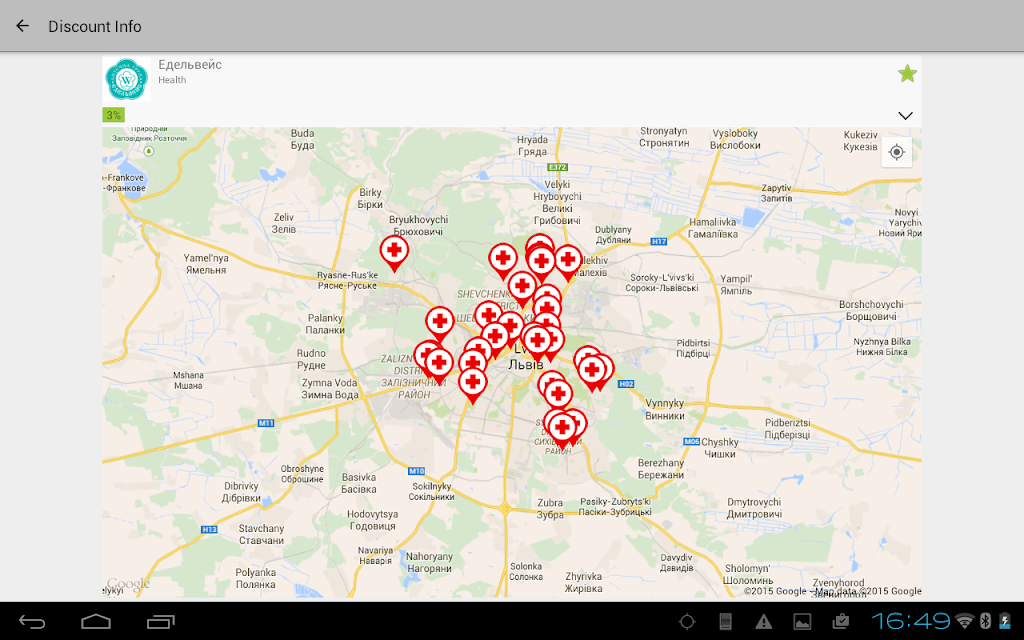The width and height of the screenshot is (1024, 640).
Task: Tap the Pidbirtsi label on map
Action: coord(694,348)
